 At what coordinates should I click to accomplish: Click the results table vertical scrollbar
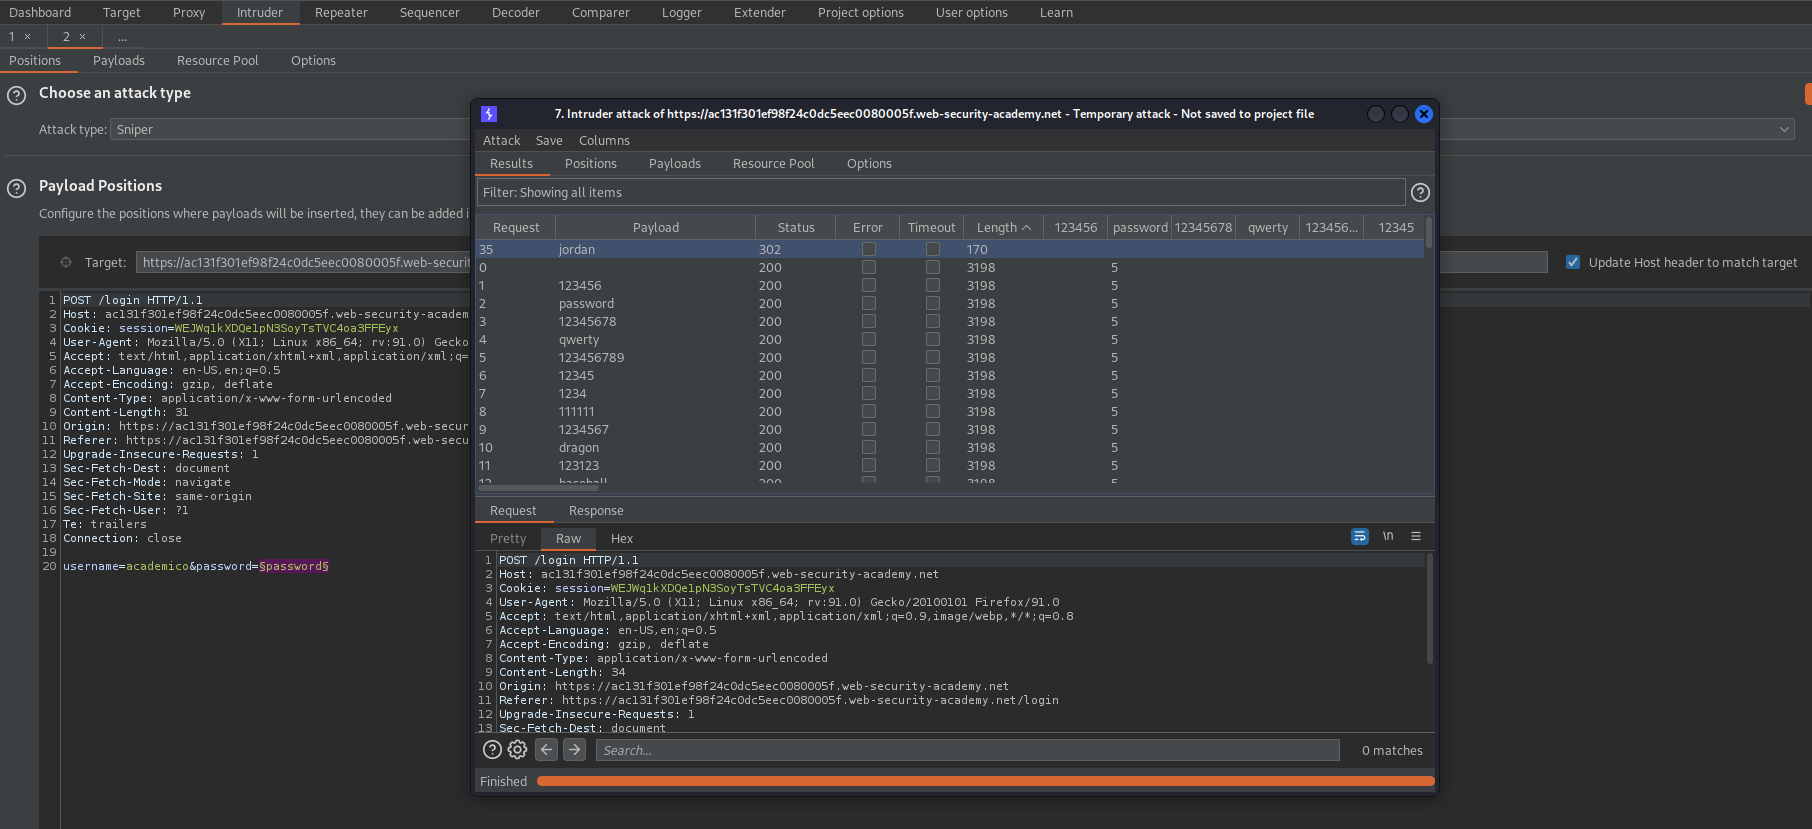[x=1429, y=233]
